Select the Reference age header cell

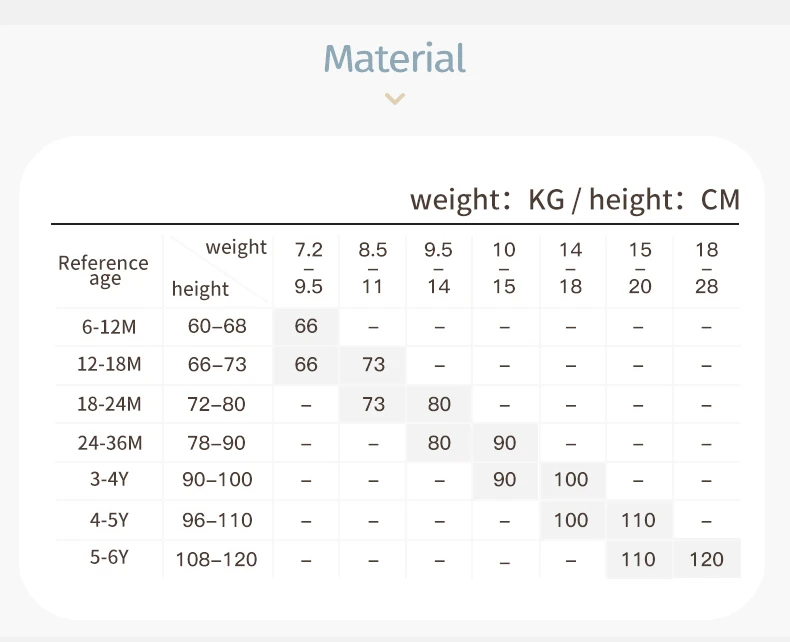coord(104,270)
